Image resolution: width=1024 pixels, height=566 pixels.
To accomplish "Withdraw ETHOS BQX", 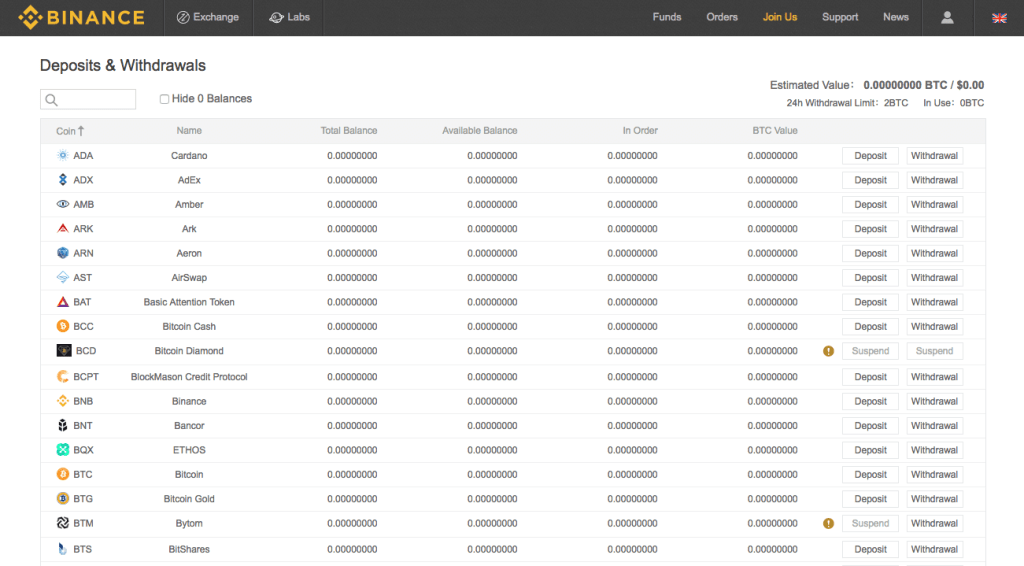I will (x=935, y=450).
